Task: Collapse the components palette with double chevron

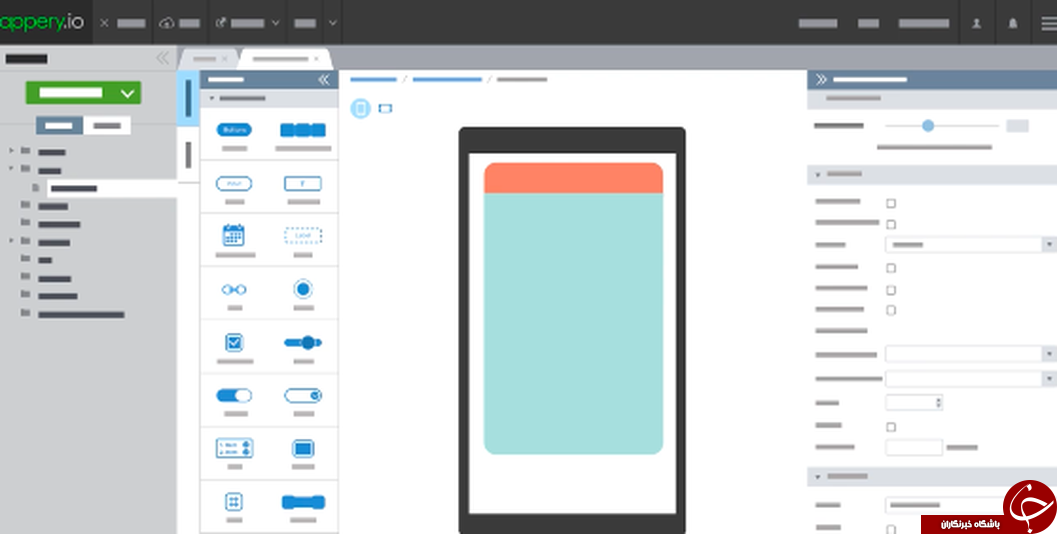Action: pos(324,80)
